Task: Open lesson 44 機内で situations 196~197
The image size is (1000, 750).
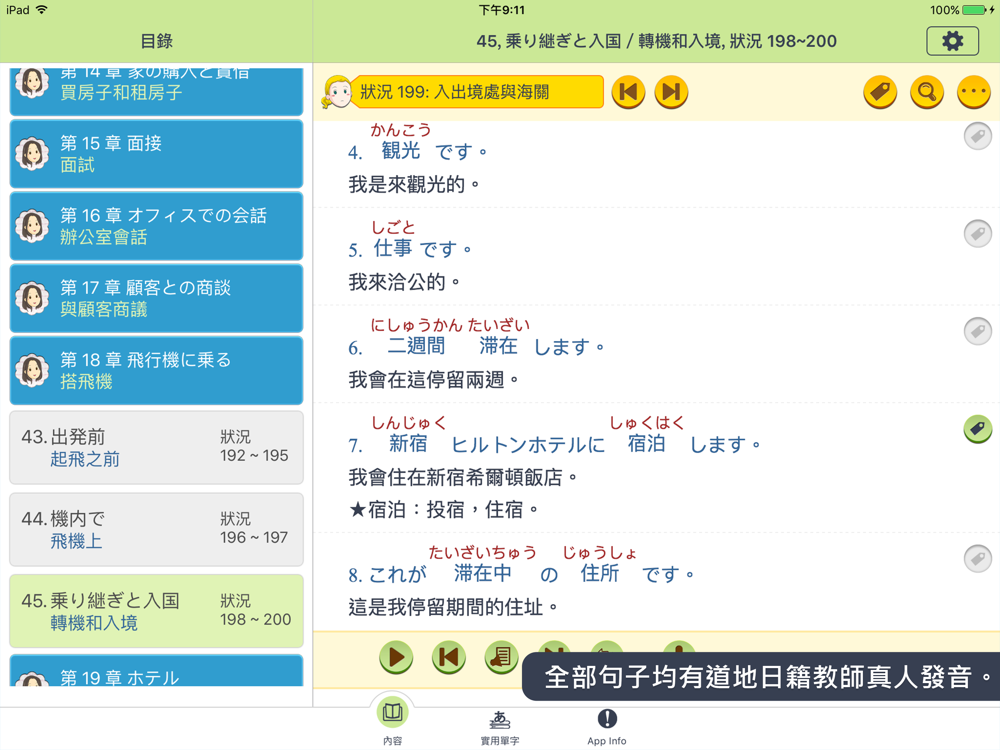Action: (x=156, y=529)
